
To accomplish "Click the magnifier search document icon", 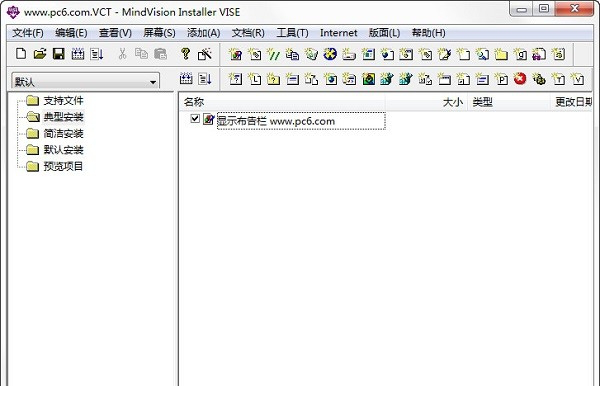I will 482,54.
